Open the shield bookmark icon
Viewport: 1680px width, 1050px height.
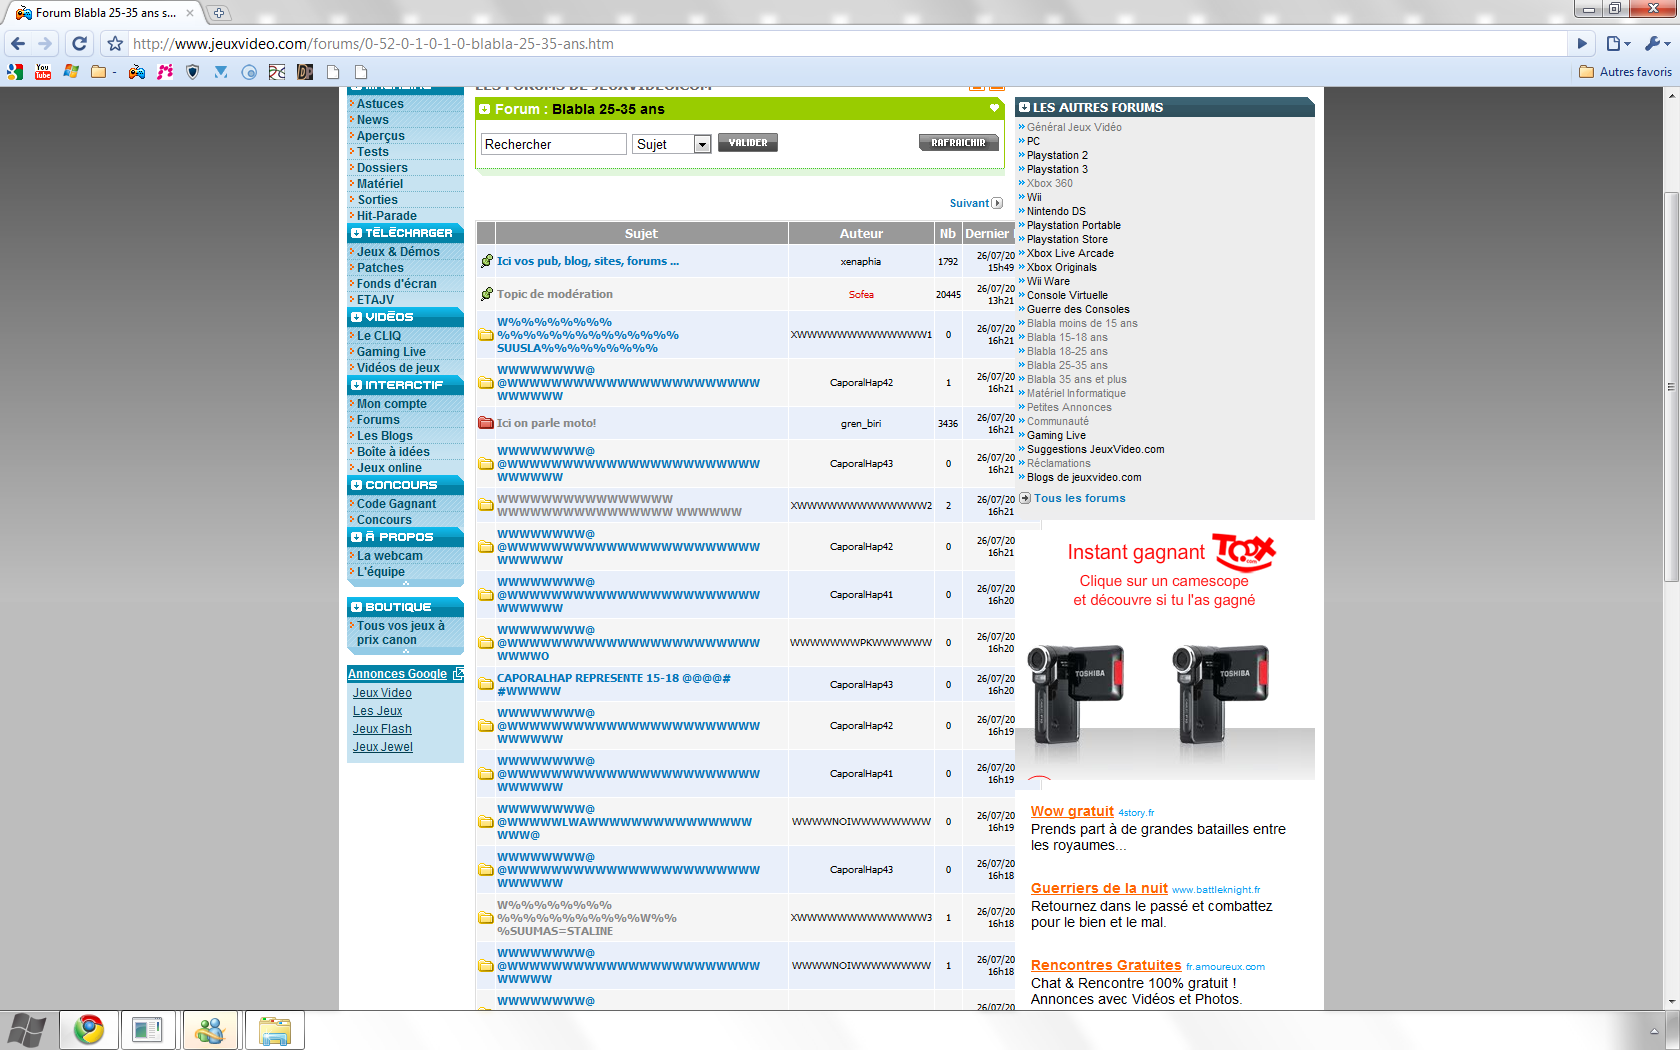click(x=193, y=72)
